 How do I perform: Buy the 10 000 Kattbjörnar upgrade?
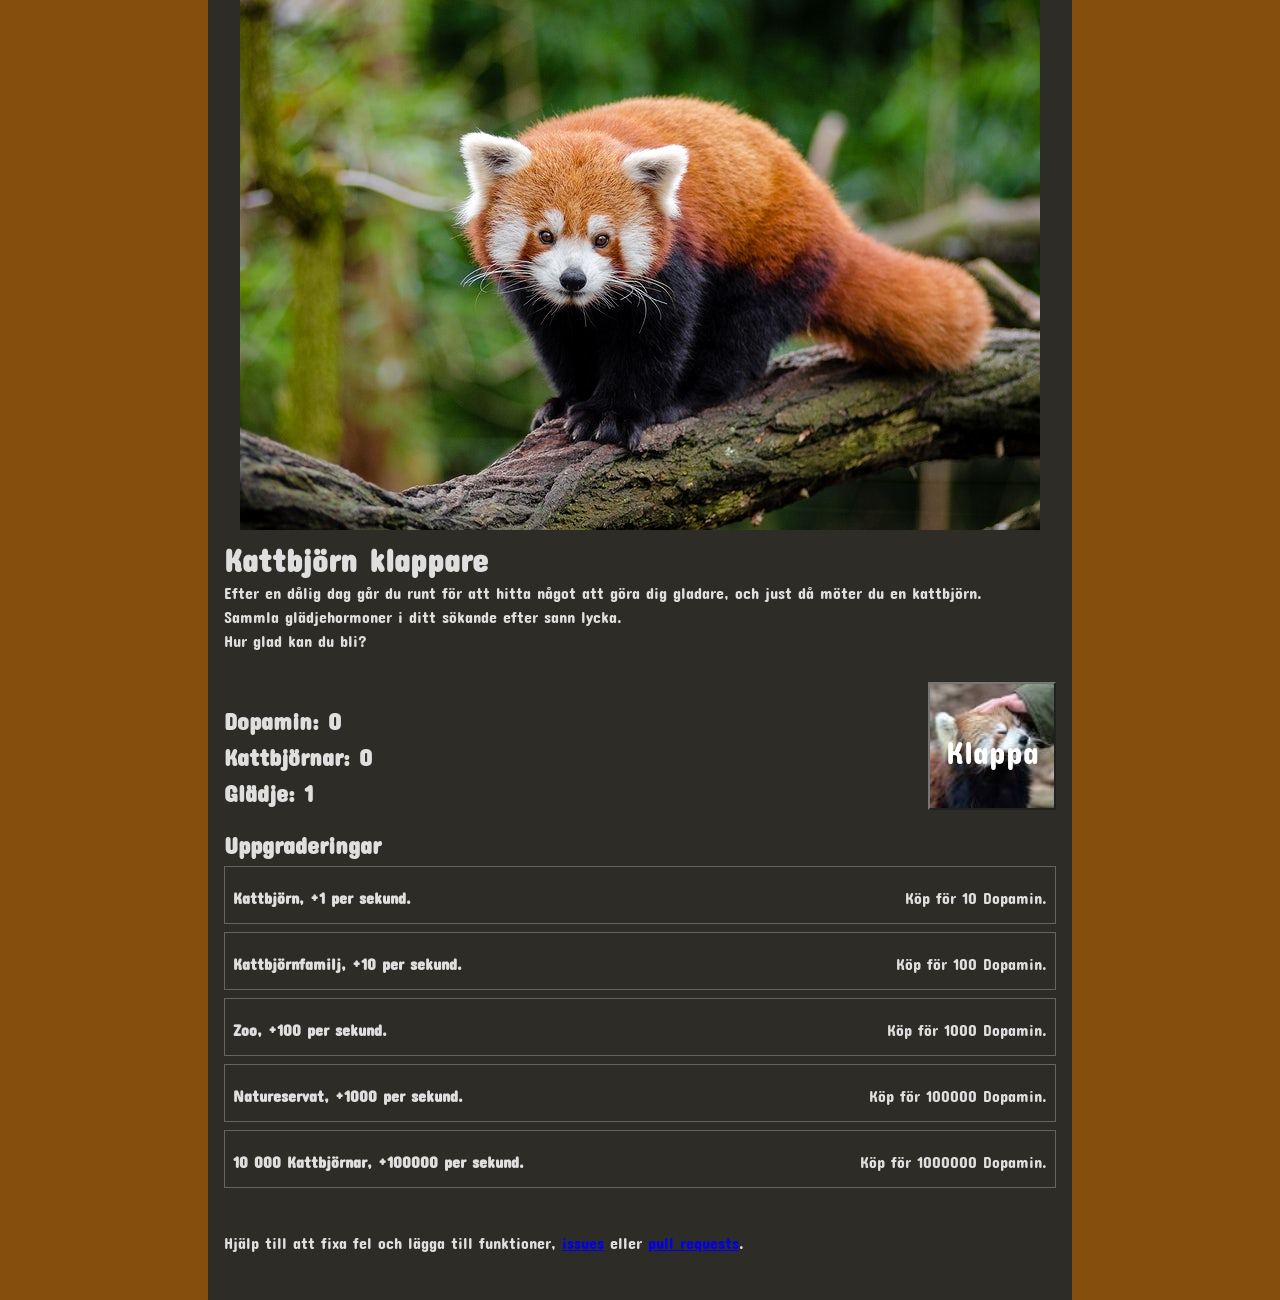[x=640, y=1159]
